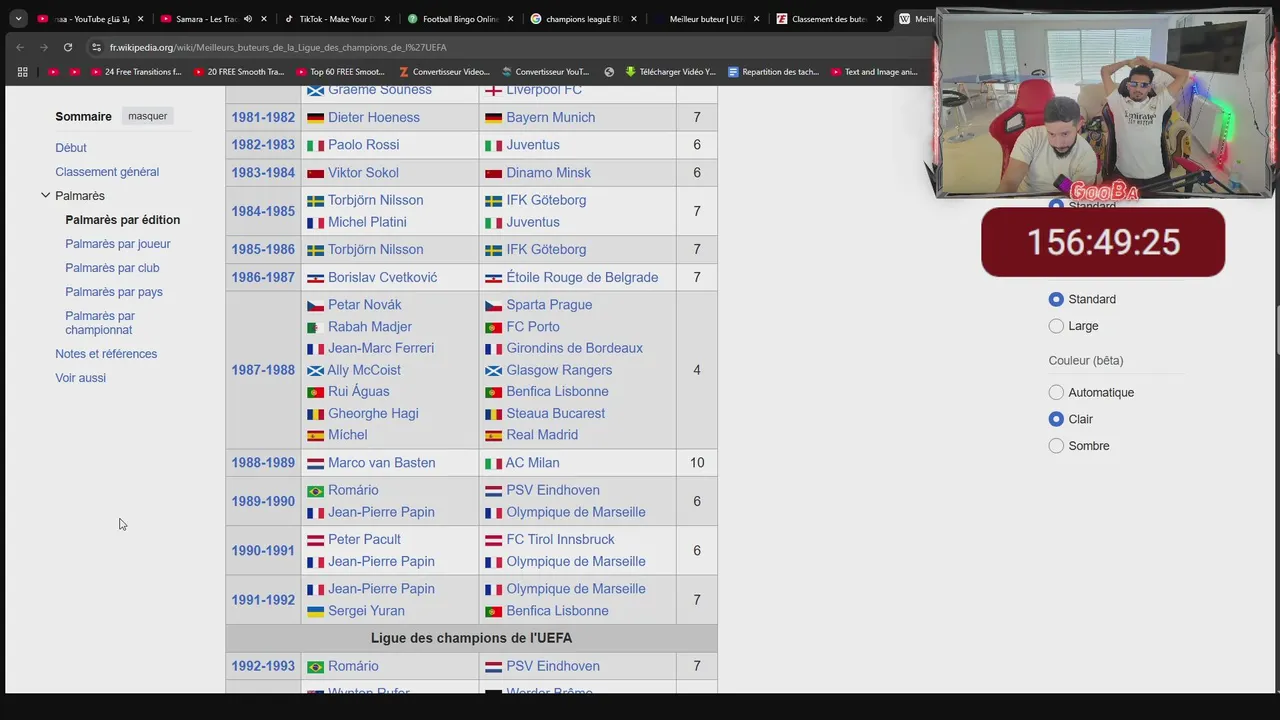Click the Dutch flag beside Marco van Basten
The width and height of the screenshot is (1280, 720).
coord(315,464)
